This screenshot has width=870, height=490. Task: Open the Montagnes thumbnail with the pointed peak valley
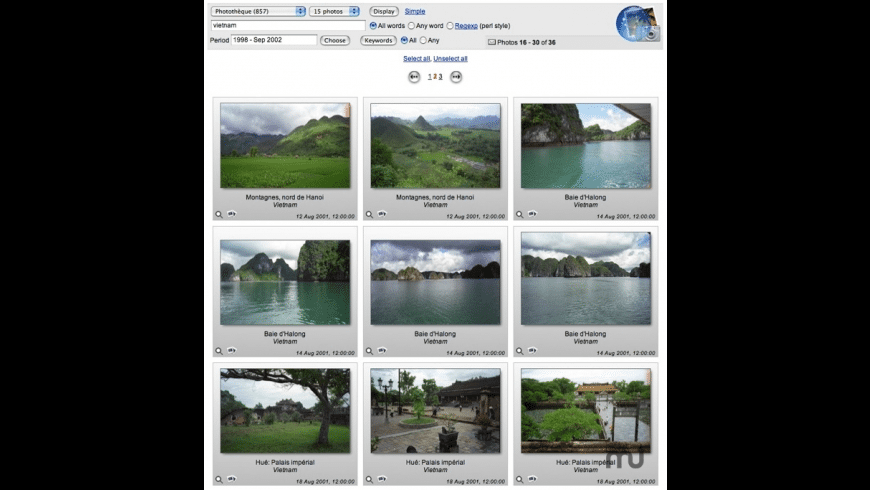point(436,145)
